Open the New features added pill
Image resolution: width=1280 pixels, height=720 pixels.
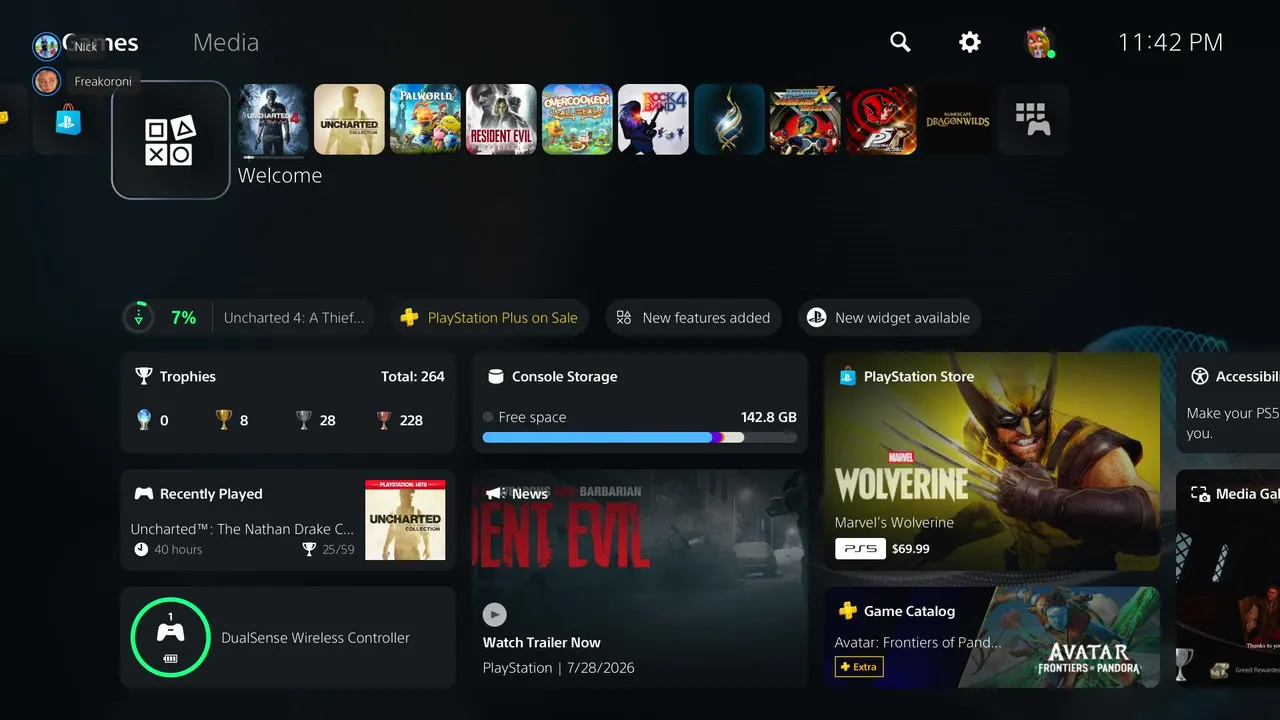(693, 317)
